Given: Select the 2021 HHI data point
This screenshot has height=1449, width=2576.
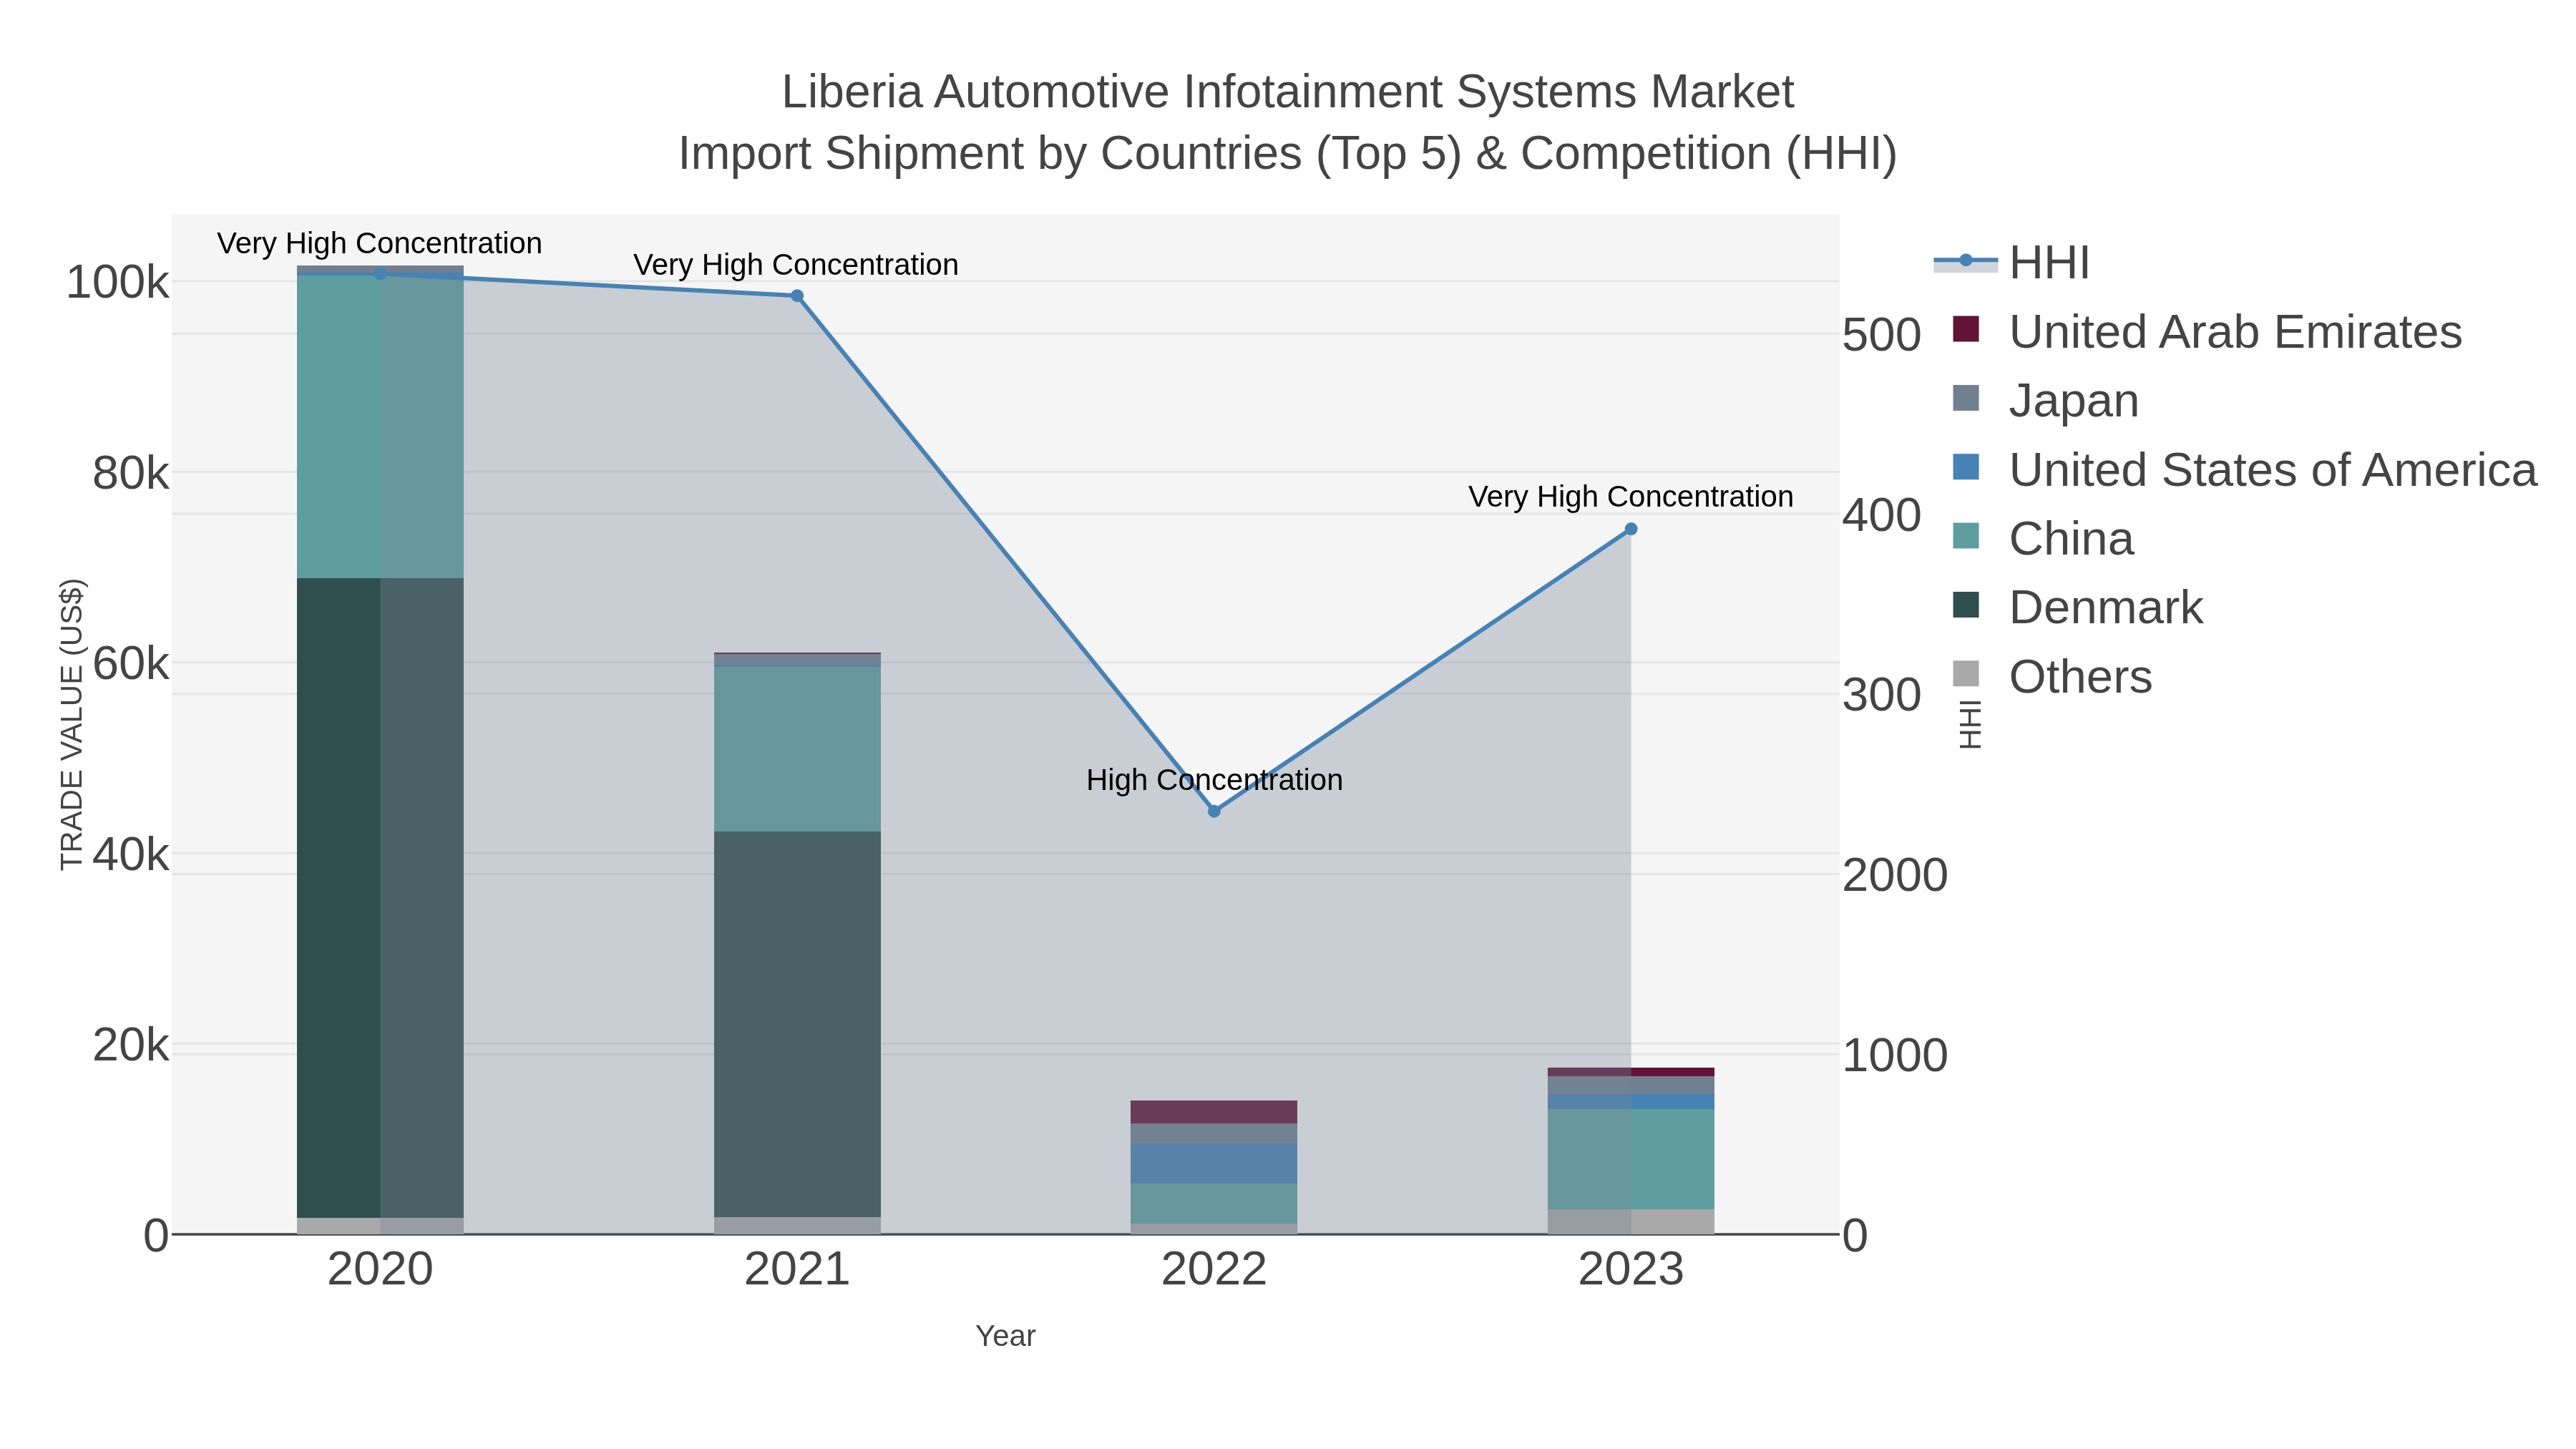Looking at the screenshot, I should tap(797, 296).
